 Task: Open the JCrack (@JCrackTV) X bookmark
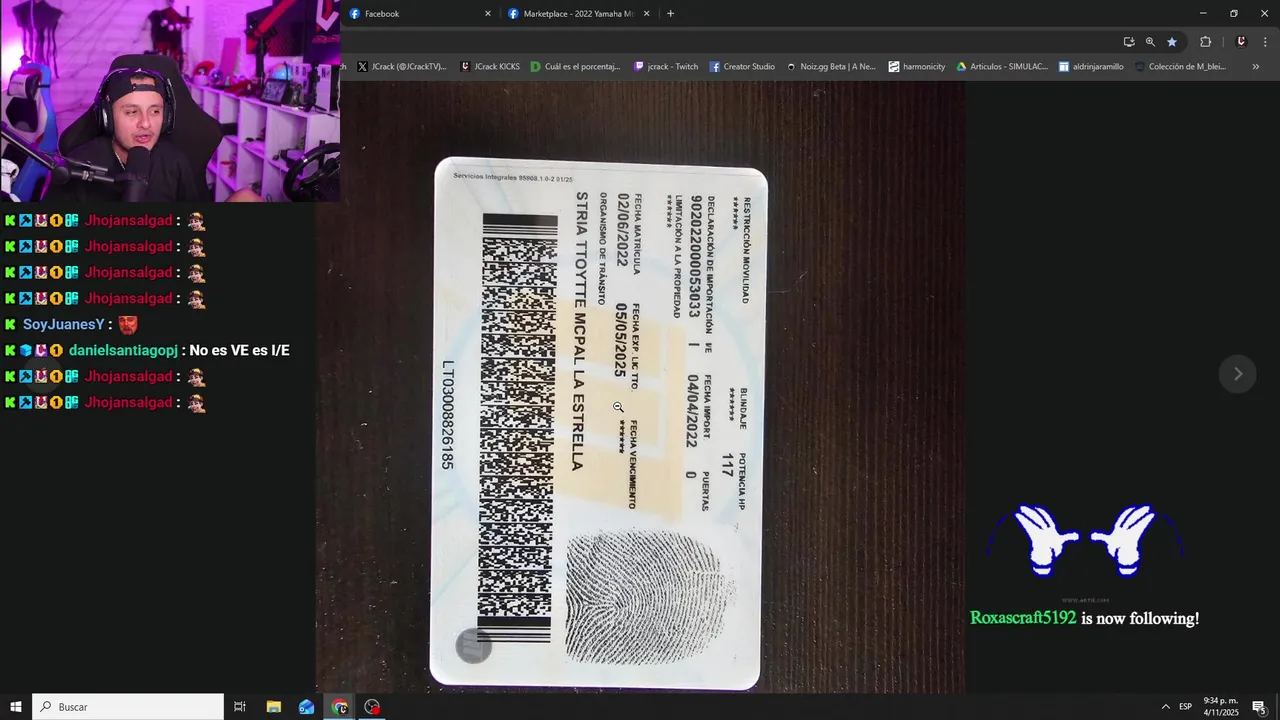(402, 67)
